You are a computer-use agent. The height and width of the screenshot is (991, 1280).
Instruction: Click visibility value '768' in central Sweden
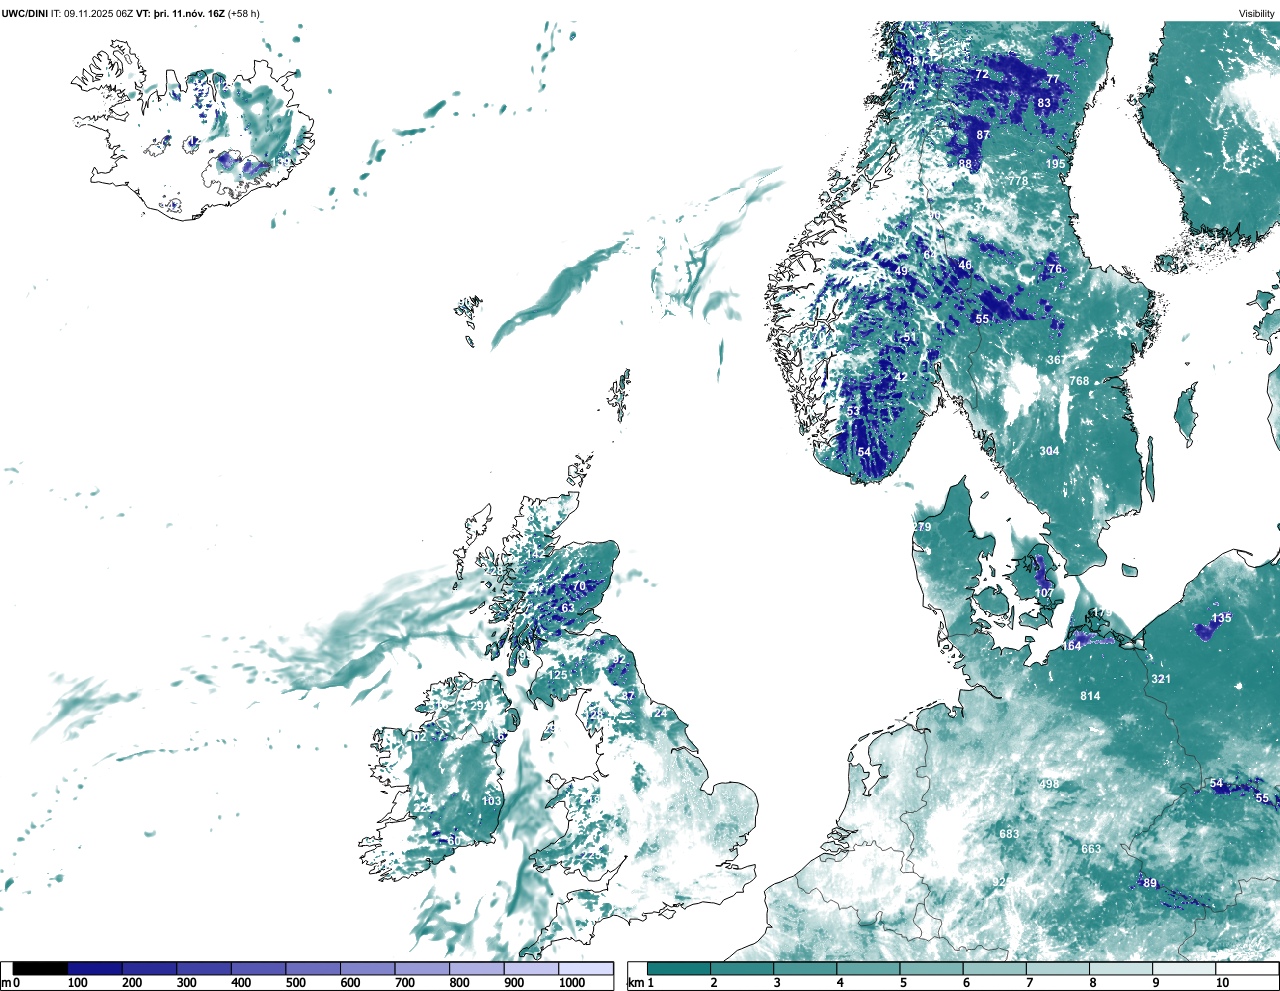[x=1079, y=381]
